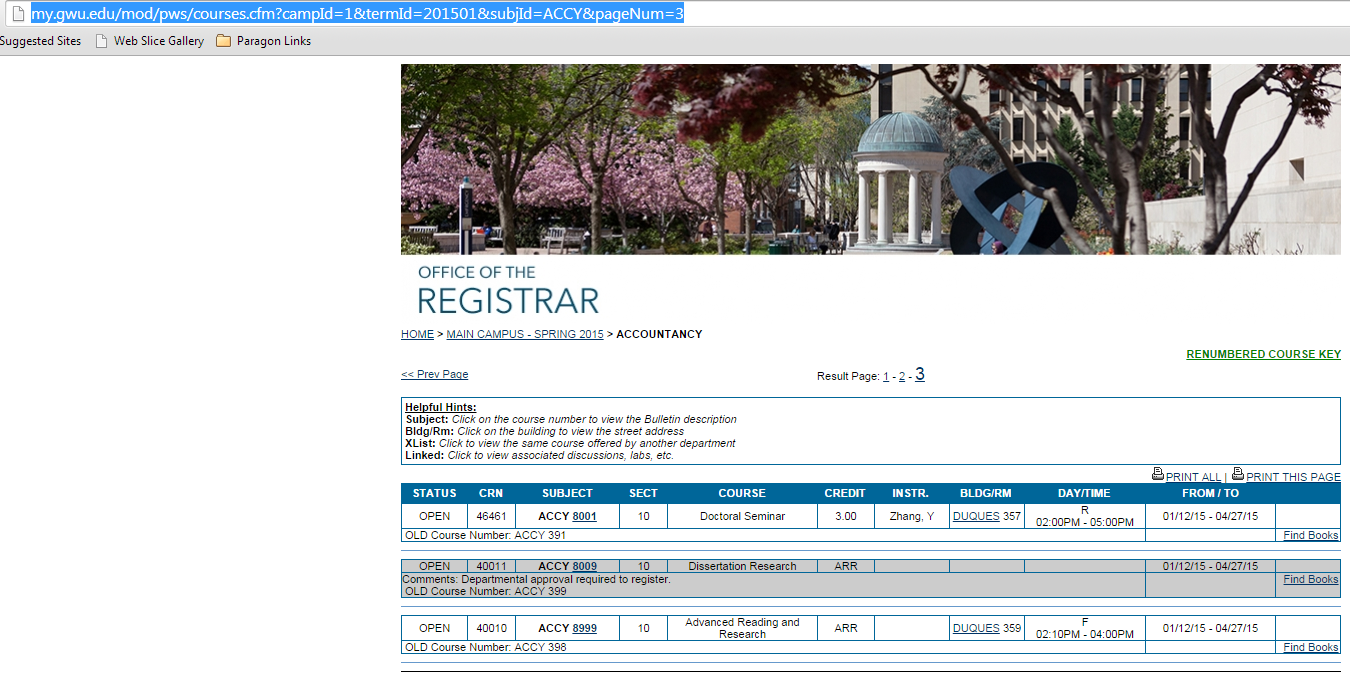
Task: Go to result page 1
Action: coord(886,377)
